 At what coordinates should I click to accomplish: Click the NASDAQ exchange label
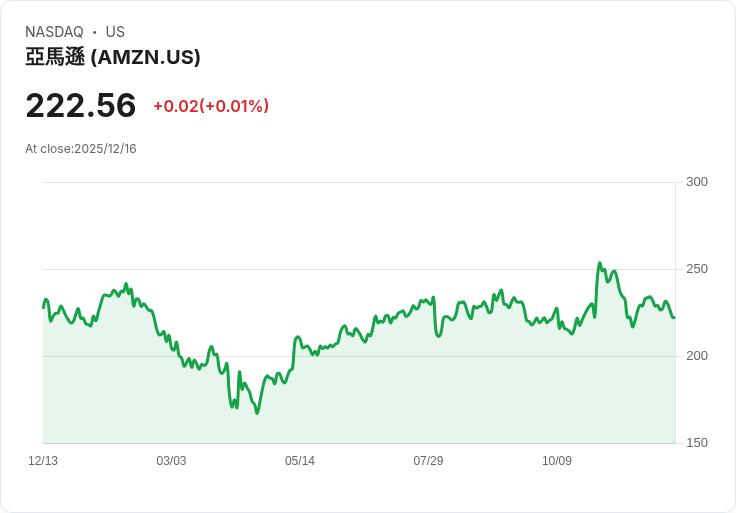coord(54,32)
